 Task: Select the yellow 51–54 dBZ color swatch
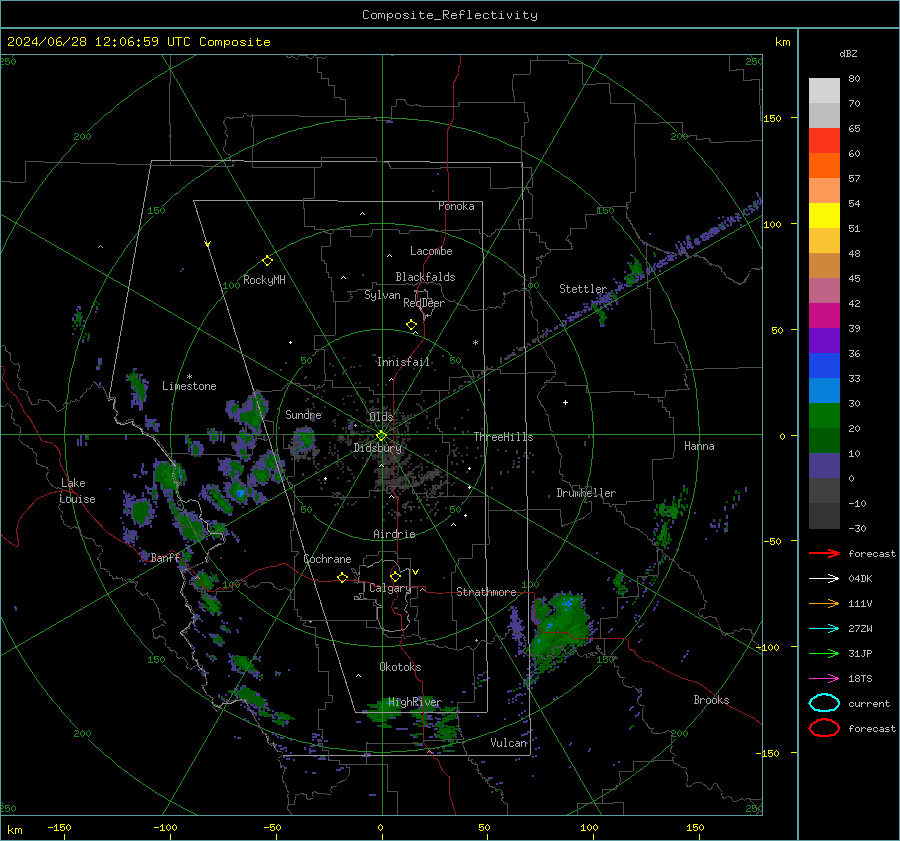point(824,216)
